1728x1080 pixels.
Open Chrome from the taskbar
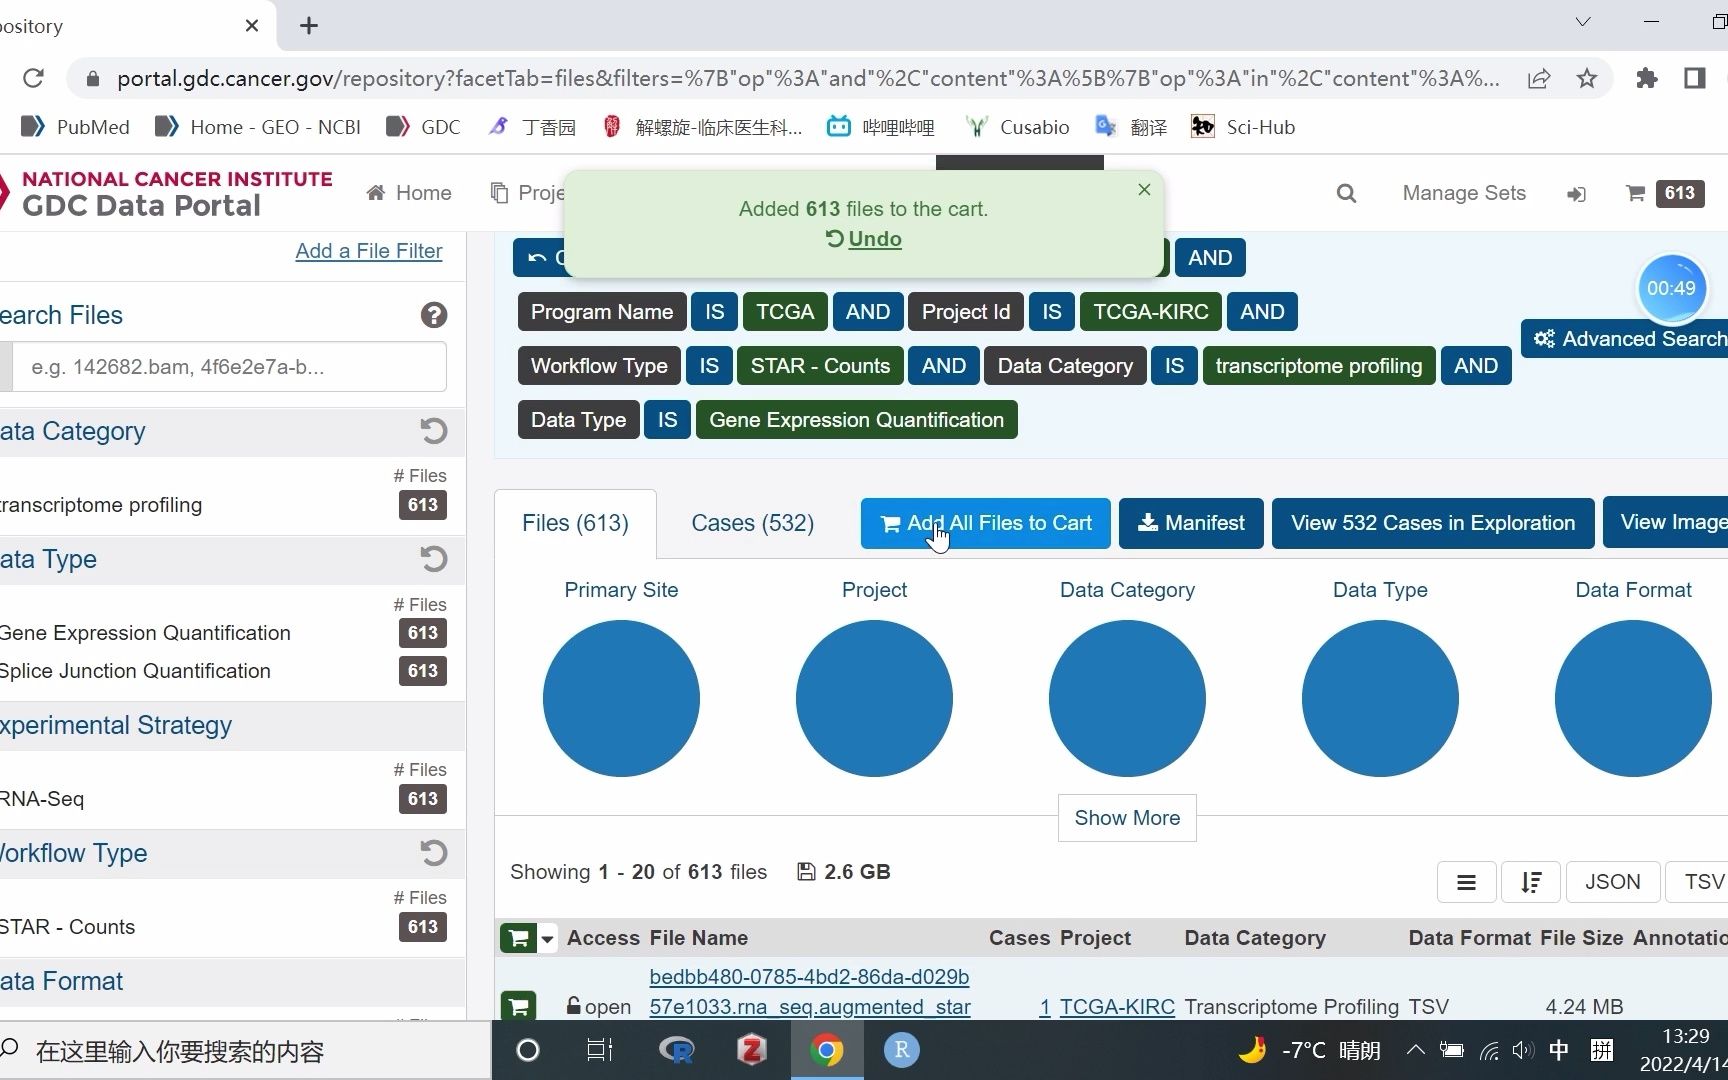click(x=826, y=1050)
